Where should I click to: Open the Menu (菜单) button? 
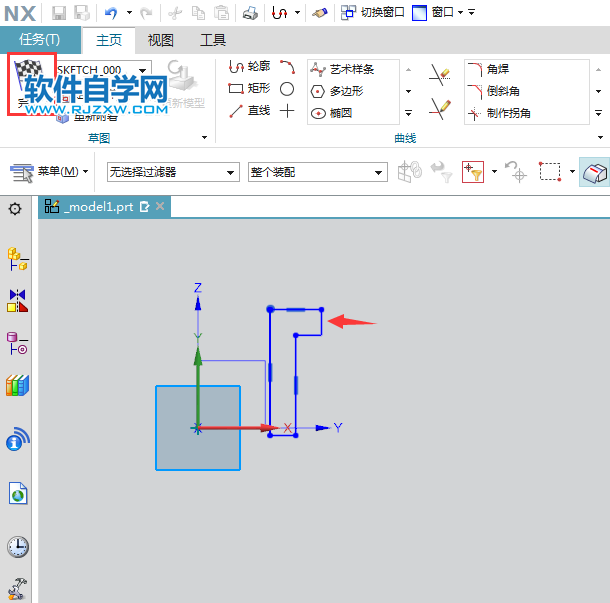[x=49, y=172]
